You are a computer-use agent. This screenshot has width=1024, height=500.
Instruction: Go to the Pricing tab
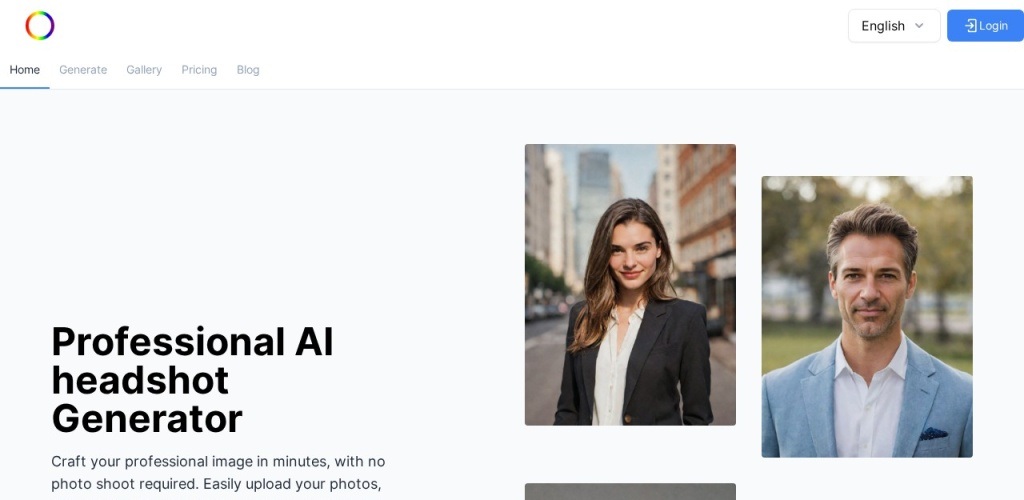199,70
